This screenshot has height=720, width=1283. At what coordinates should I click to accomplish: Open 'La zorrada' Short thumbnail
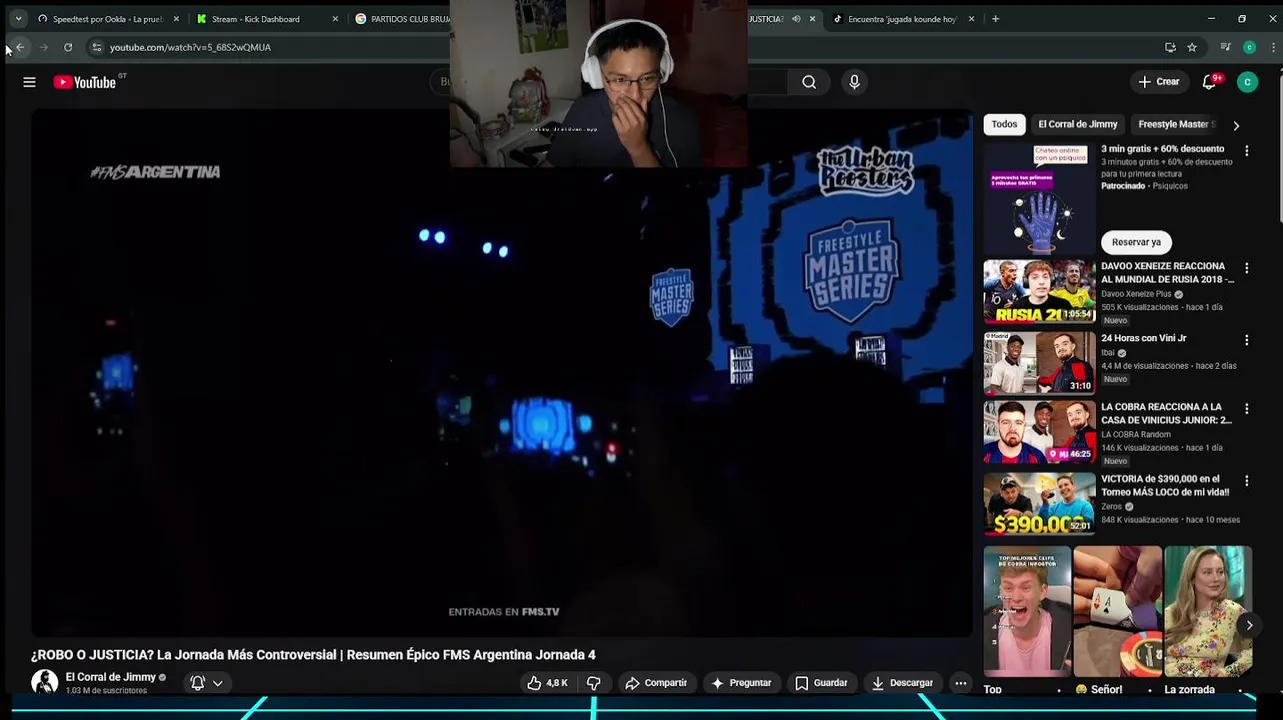tap(1207, 612)
